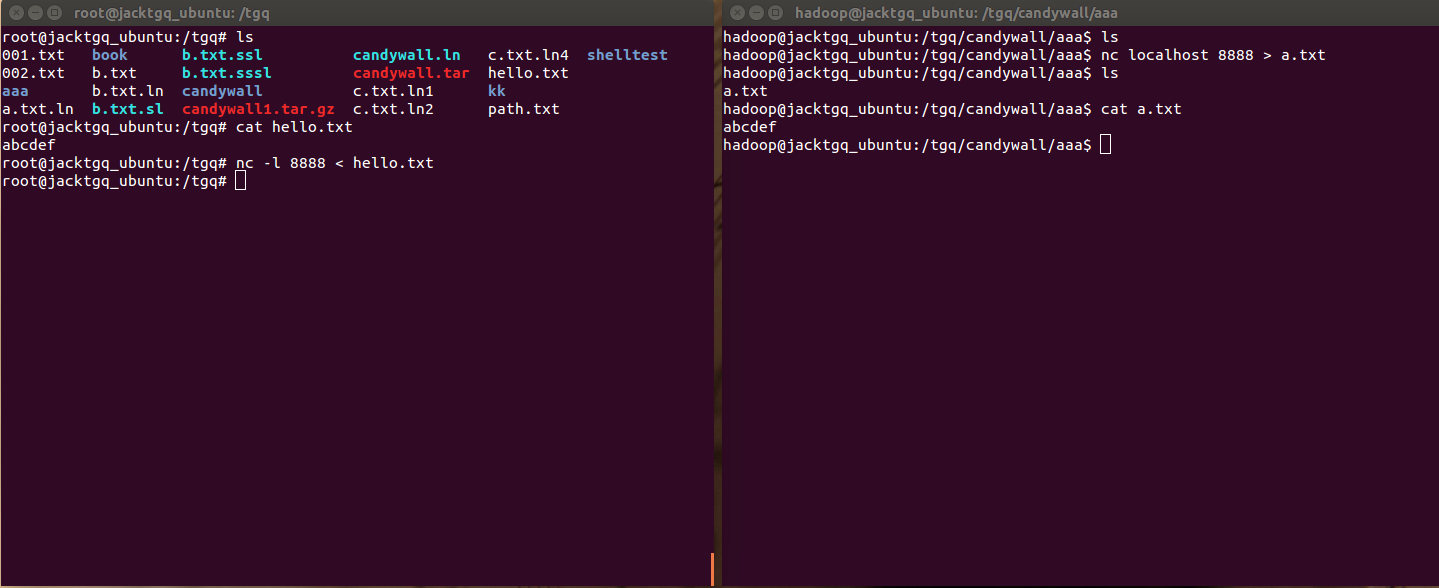The width and height of the screenshot is (1439, 588).
Task: Click the a.txt output line in hadoop terminal
Action: point(745,91)
